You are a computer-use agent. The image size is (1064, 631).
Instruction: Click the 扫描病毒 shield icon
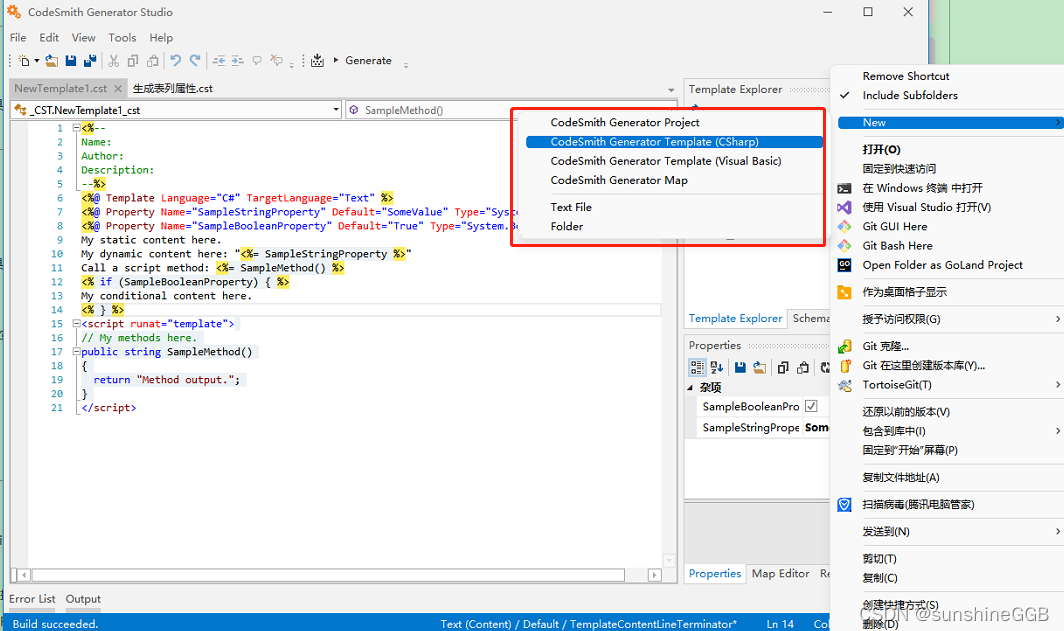pyautogui.click(x=844, y=504)
